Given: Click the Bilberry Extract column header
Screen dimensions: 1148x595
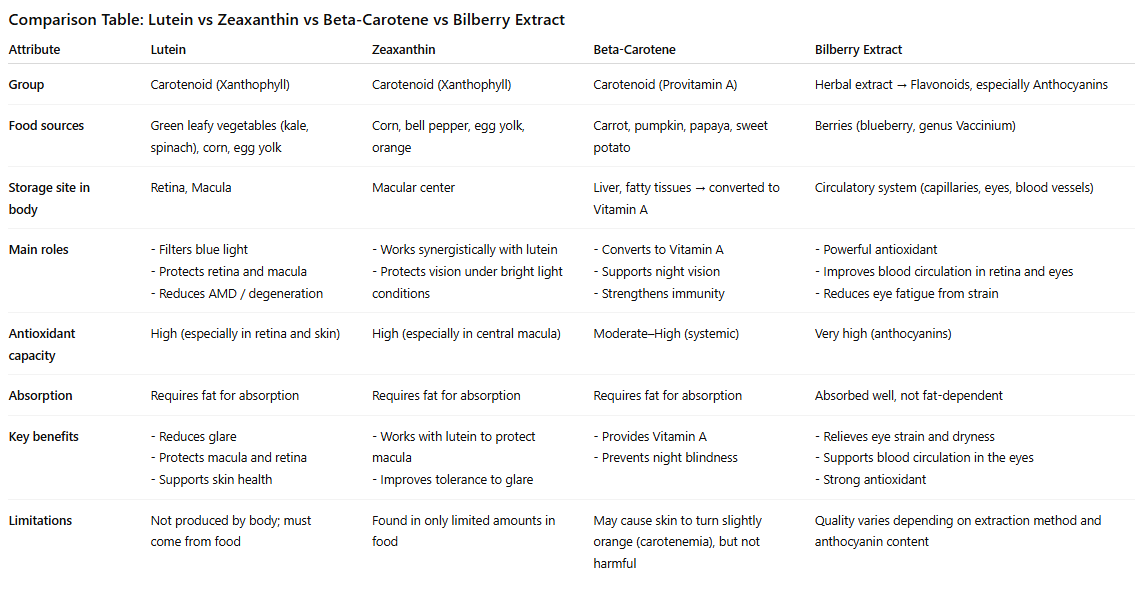Looking at the screenshot, I should tap(858, 49).
